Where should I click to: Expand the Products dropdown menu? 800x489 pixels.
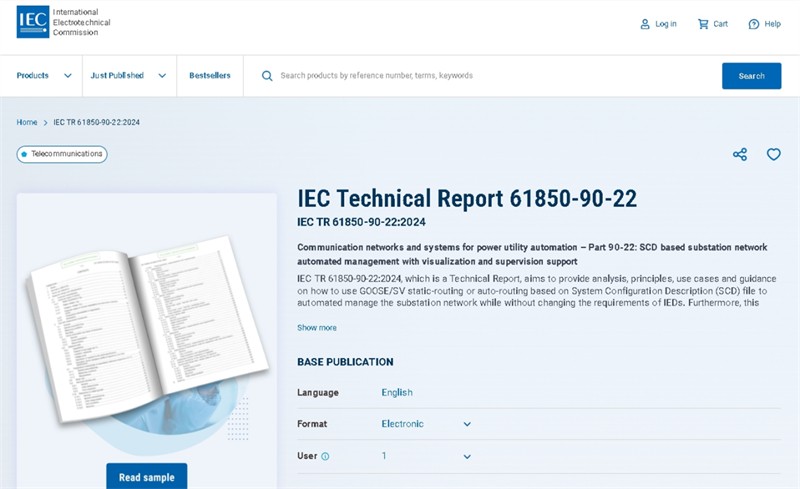[x=44, y=76]
